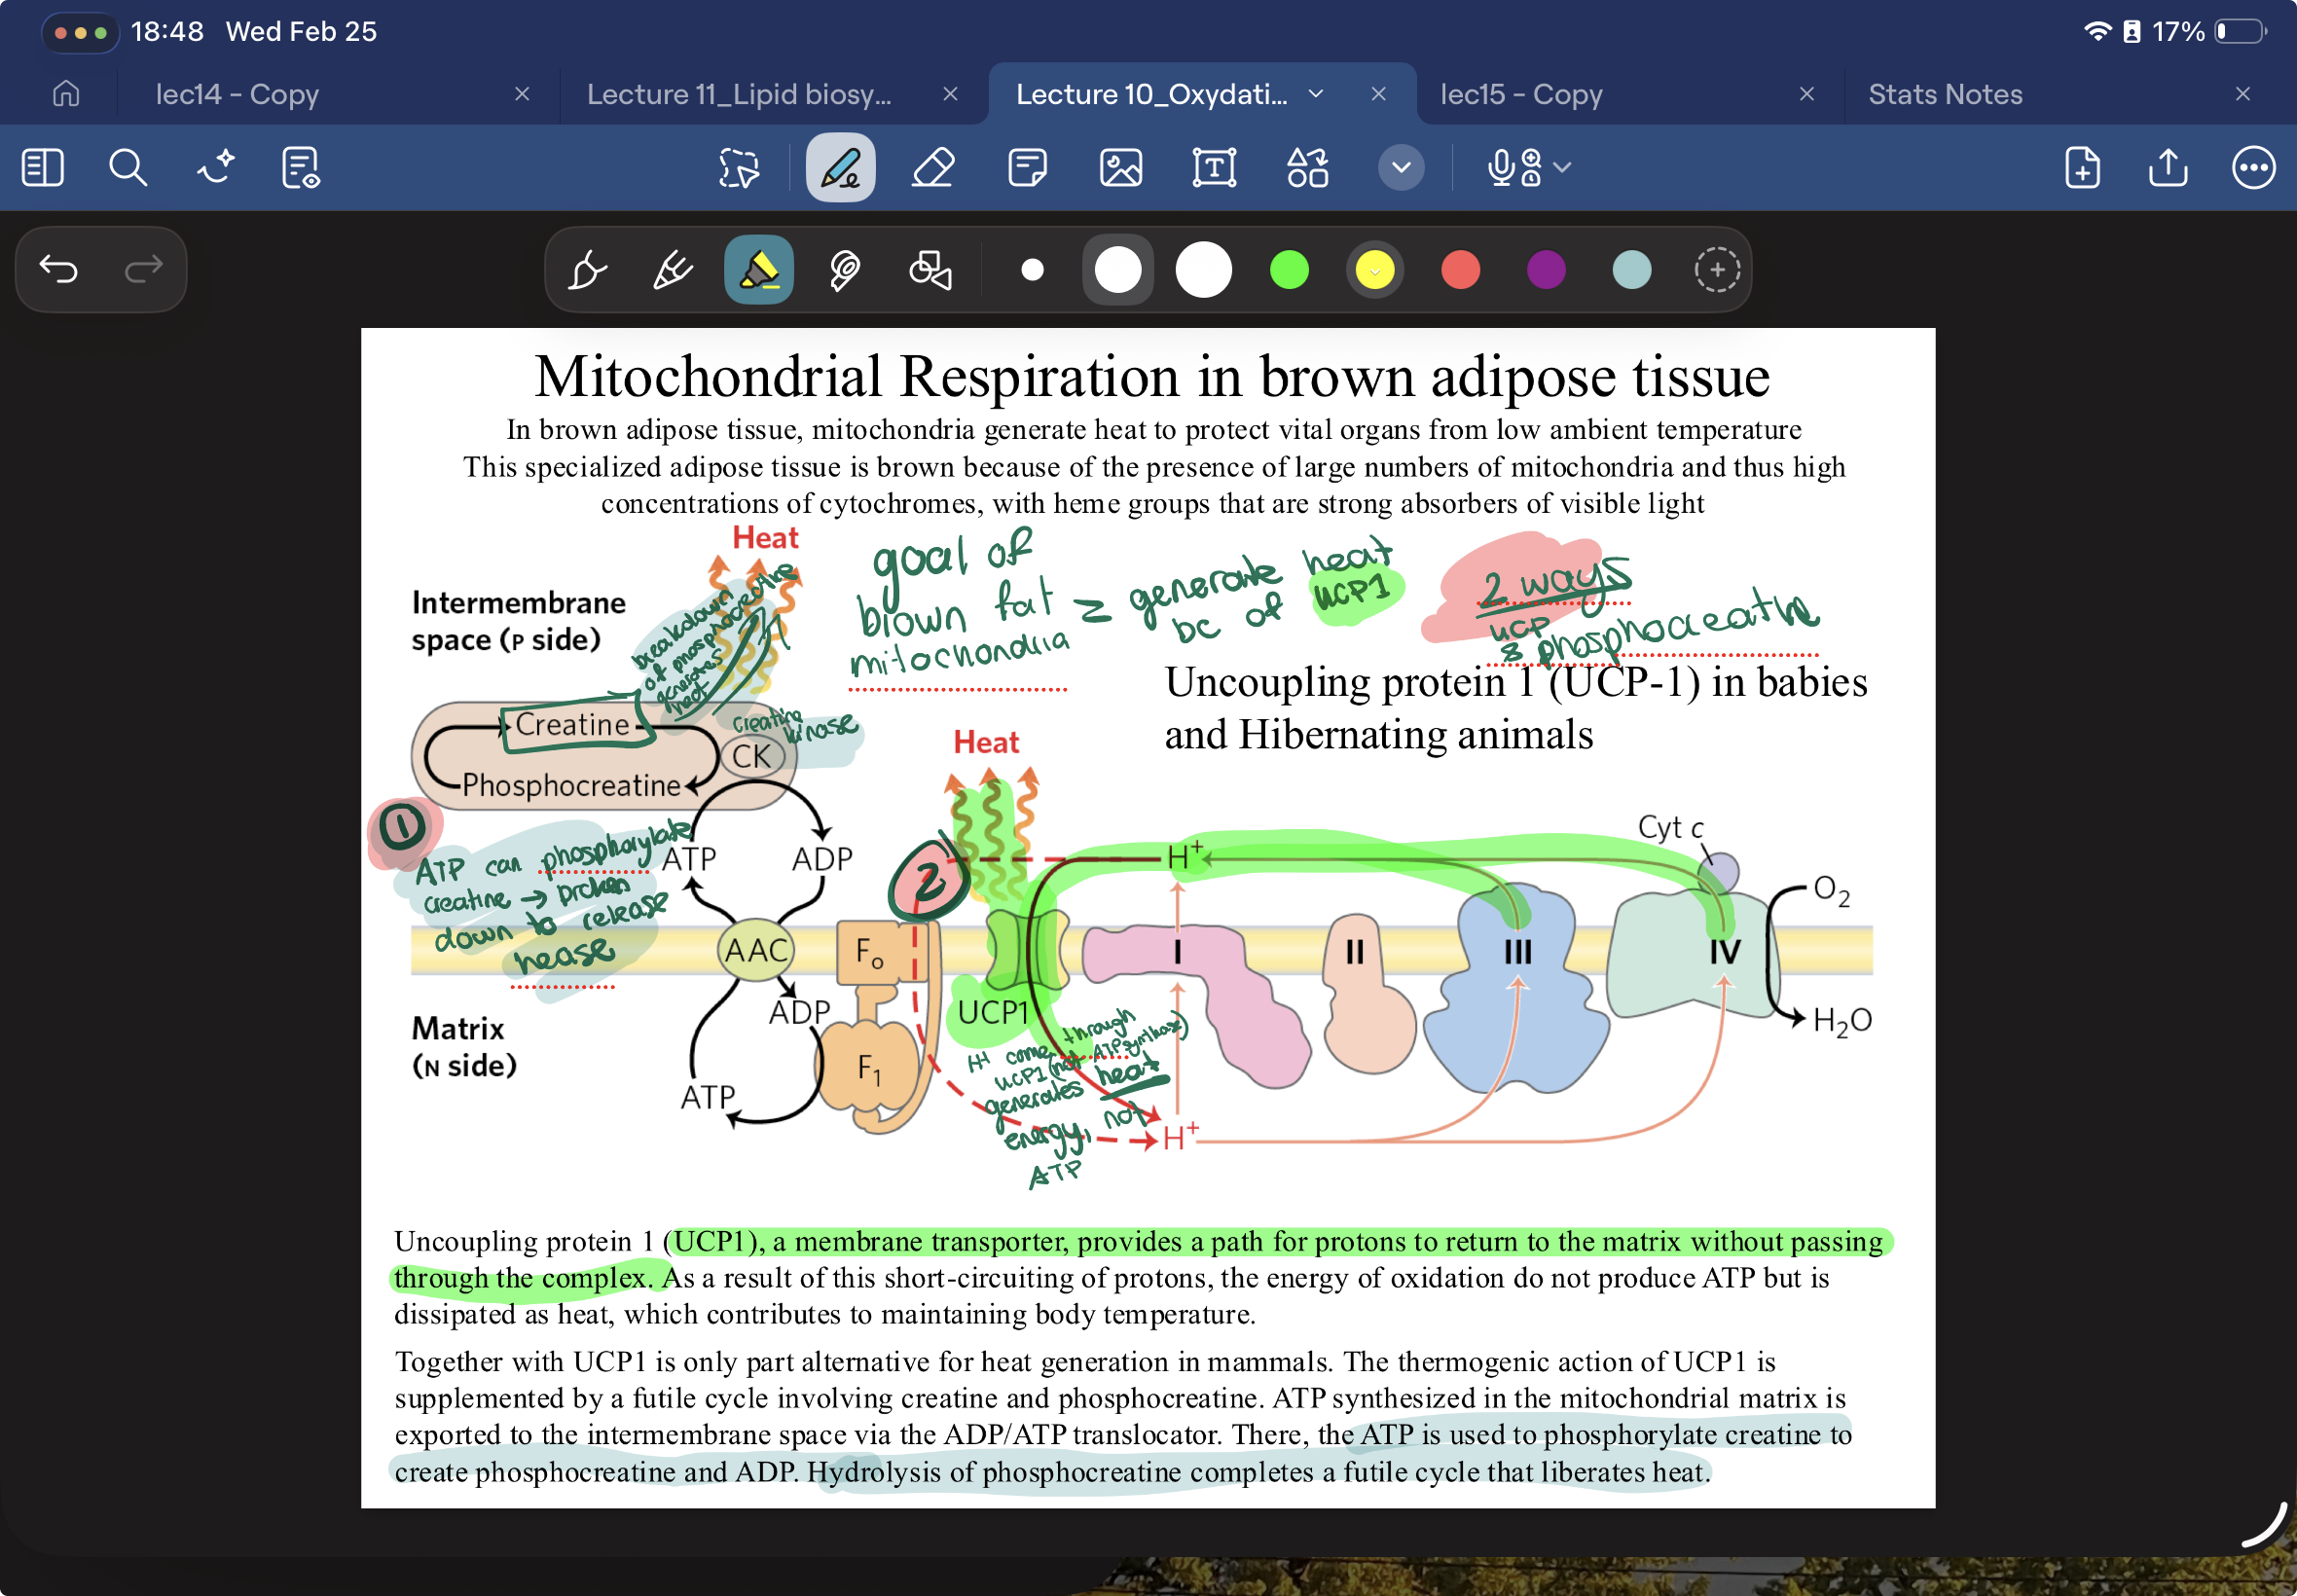Switch to the Stats Notes tab
2297x1596 pixels.
pos(1945,94)
